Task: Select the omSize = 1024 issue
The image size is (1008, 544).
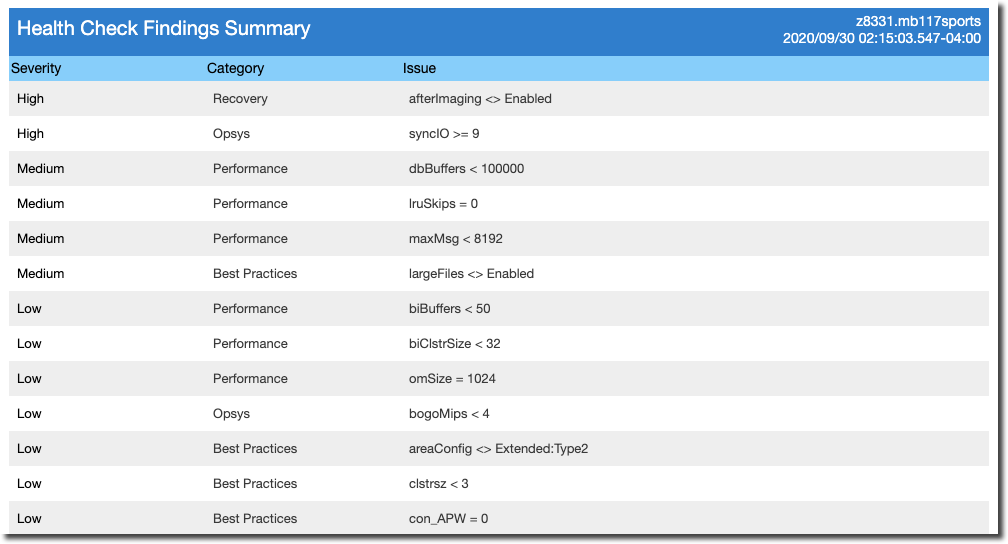Action: [452, 379]
